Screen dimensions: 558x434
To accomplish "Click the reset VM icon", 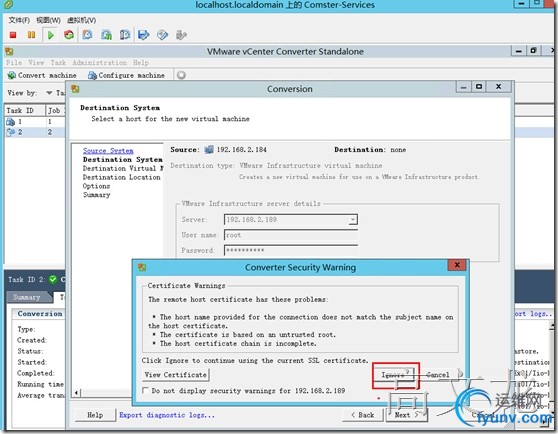I will (69, 35).
